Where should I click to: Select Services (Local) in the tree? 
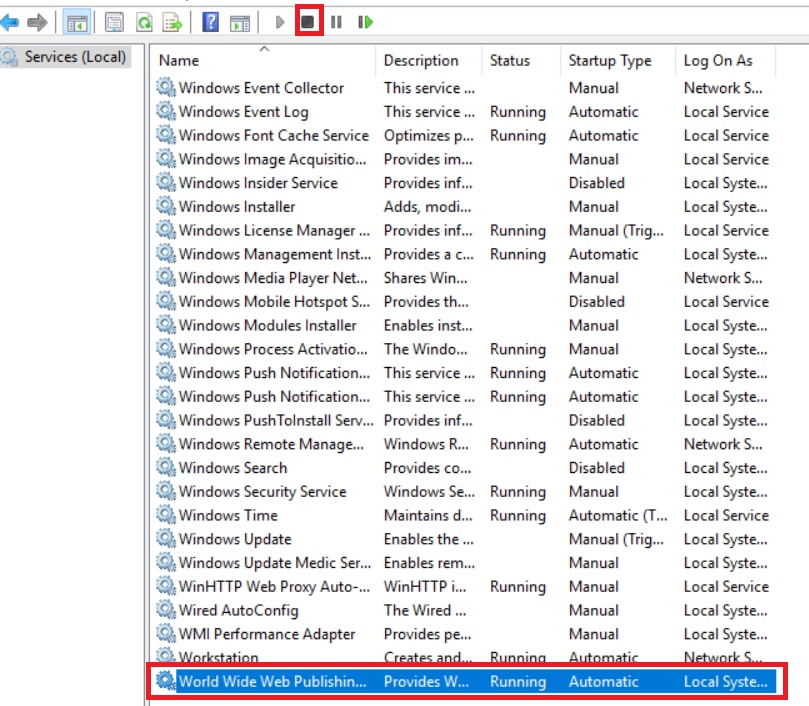point(75,56)
